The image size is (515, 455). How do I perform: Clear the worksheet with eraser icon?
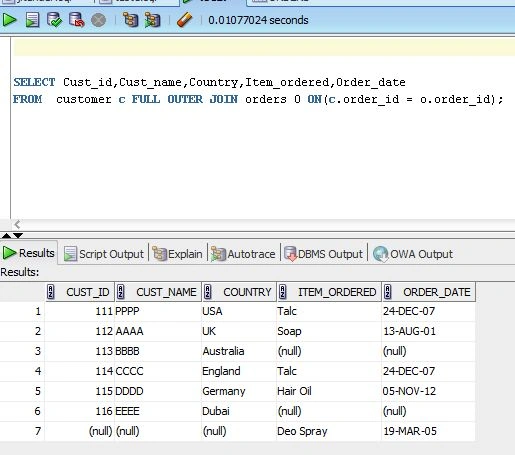click(184, 20)
